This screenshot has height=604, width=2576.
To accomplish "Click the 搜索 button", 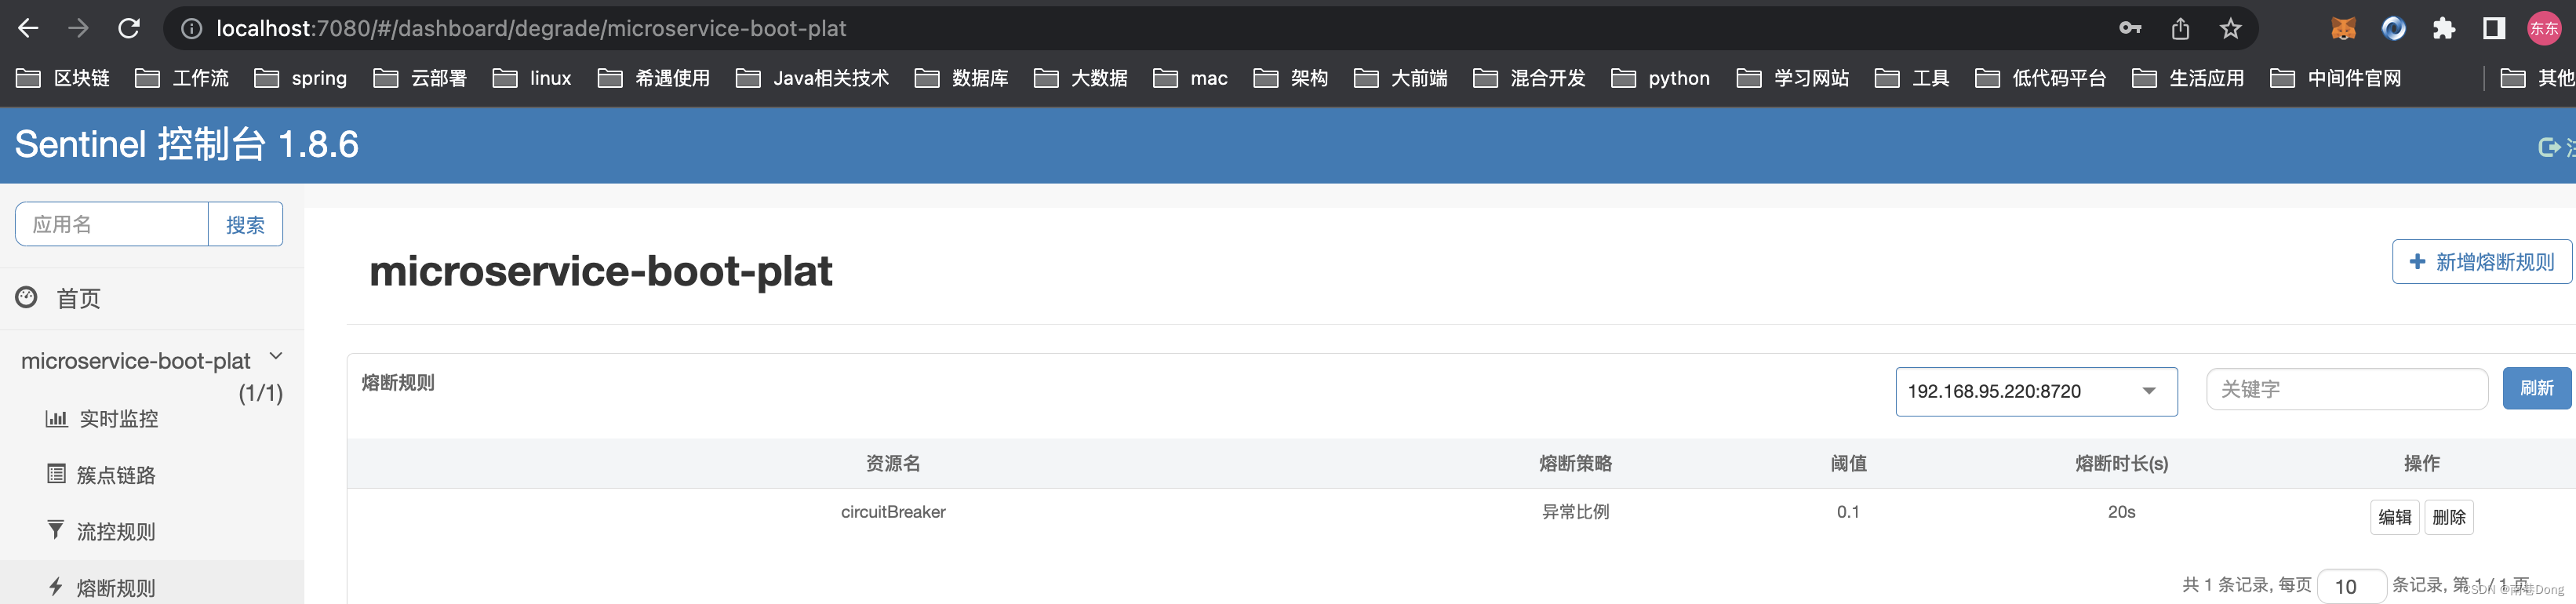I will coord(245,224).
